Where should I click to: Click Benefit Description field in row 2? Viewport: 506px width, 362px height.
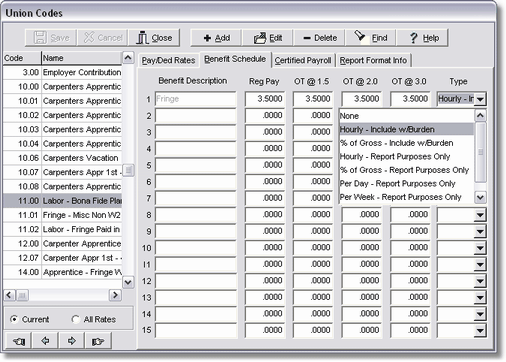pyautogui.click(x=196, y=116)
